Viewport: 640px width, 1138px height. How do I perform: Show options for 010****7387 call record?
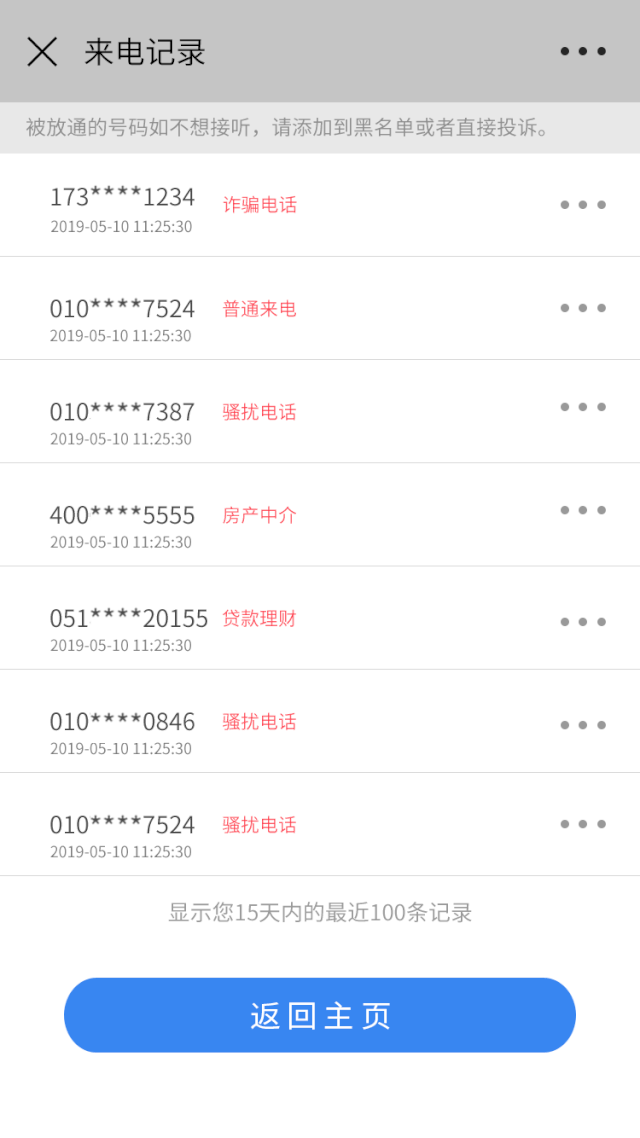coord(583,407)
